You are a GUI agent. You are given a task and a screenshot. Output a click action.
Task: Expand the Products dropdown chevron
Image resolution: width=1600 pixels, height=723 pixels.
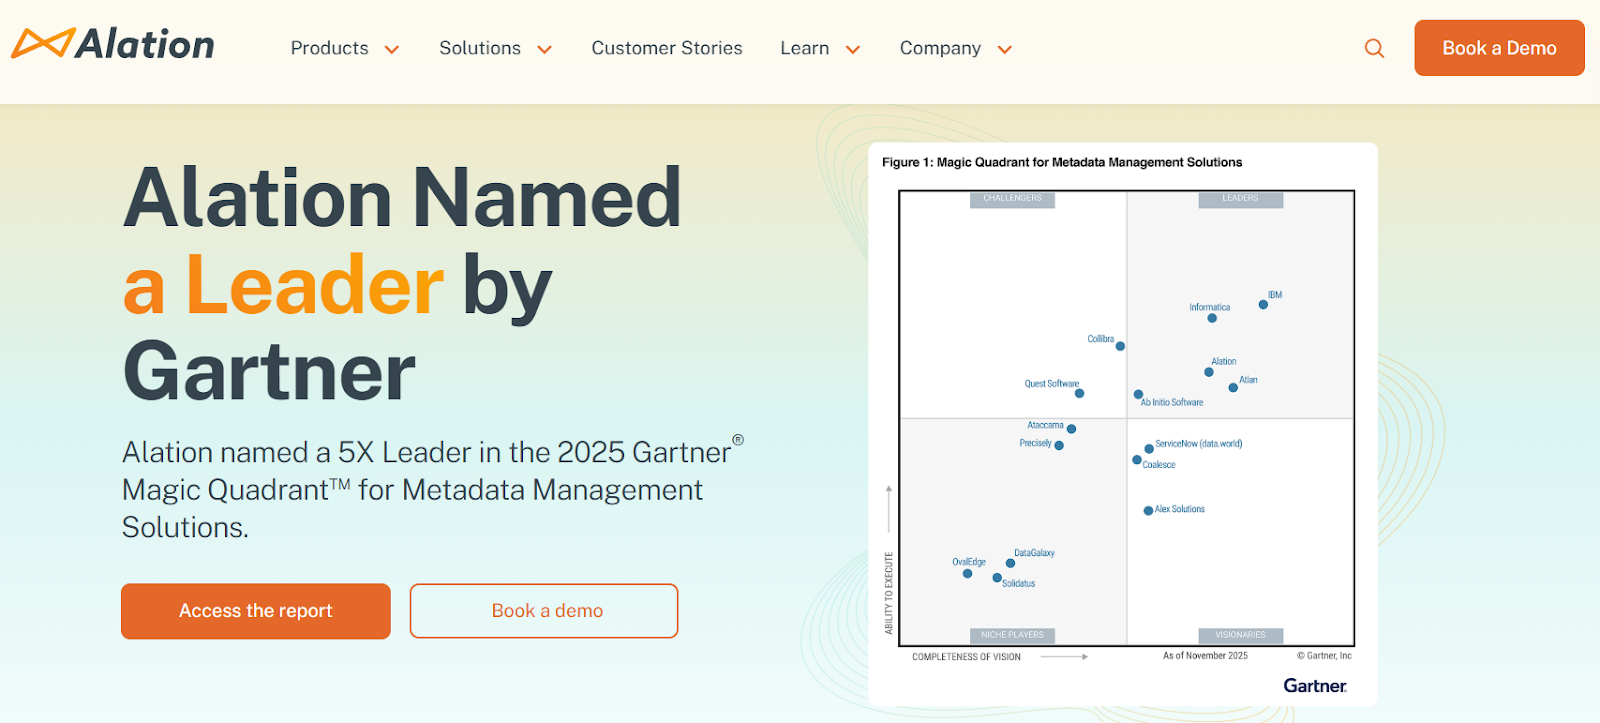392,50
